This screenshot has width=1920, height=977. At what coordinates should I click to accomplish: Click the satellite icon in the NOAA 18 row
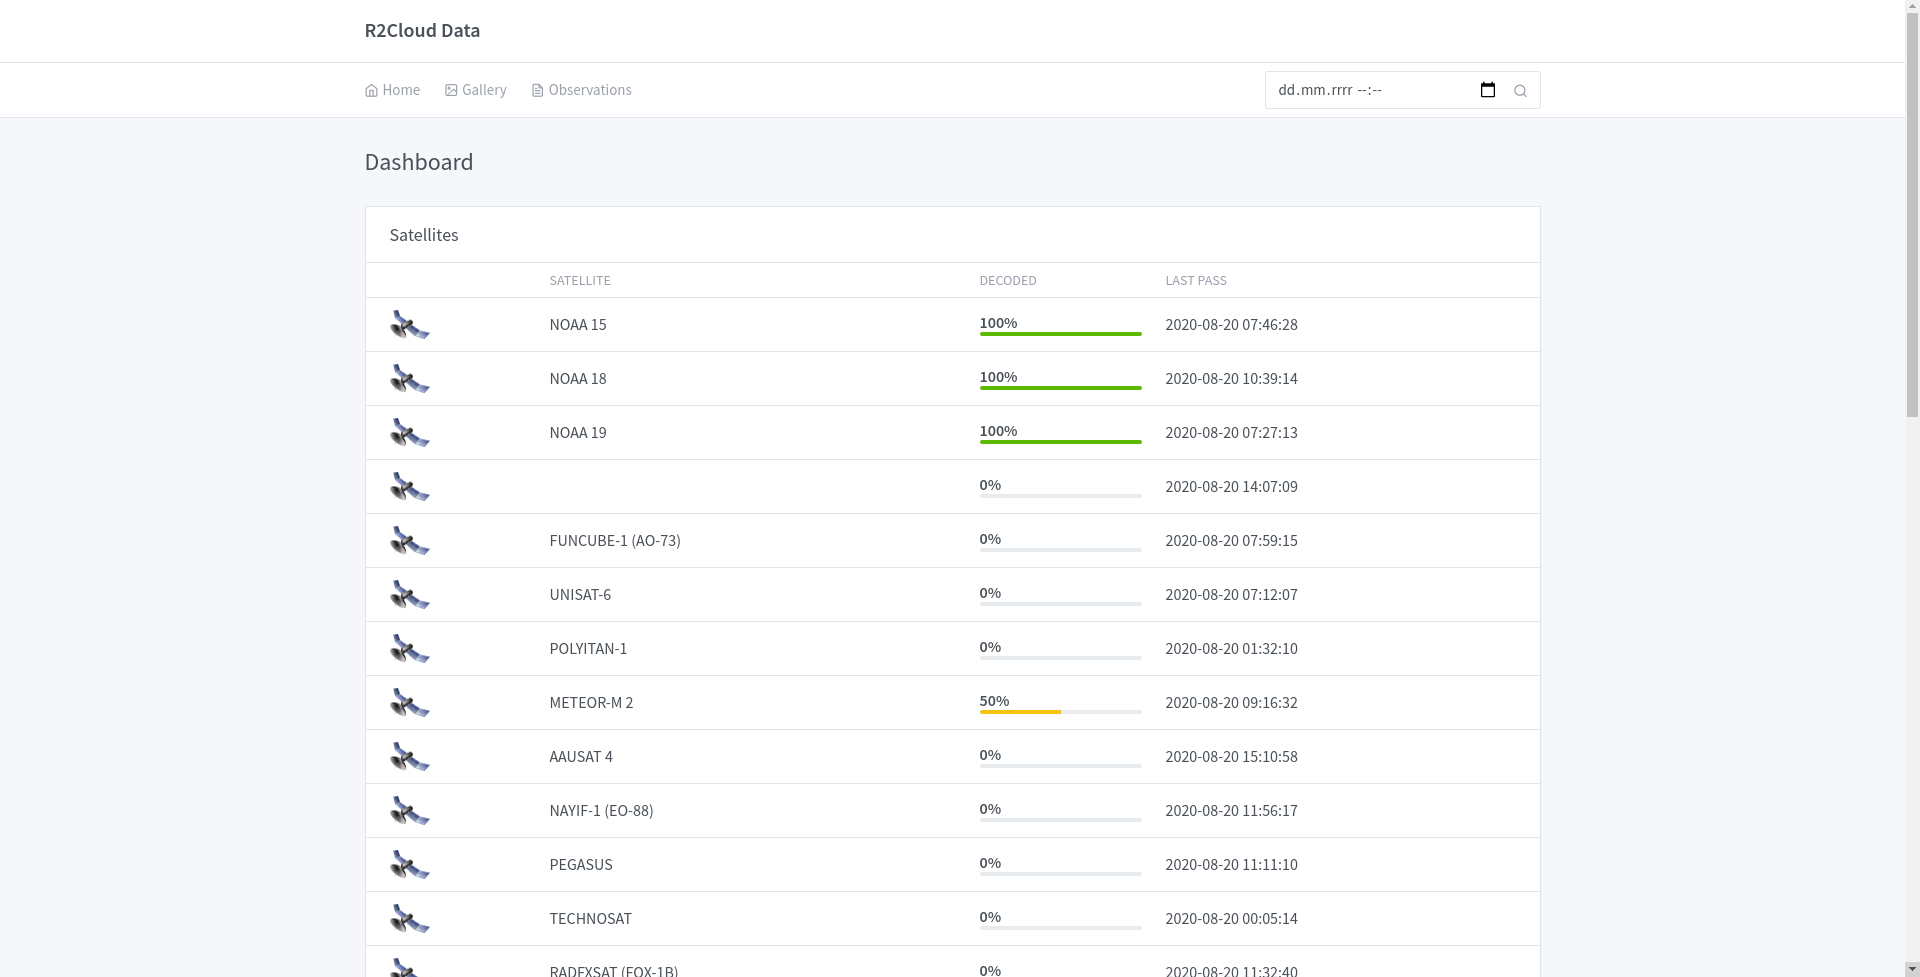410,379
